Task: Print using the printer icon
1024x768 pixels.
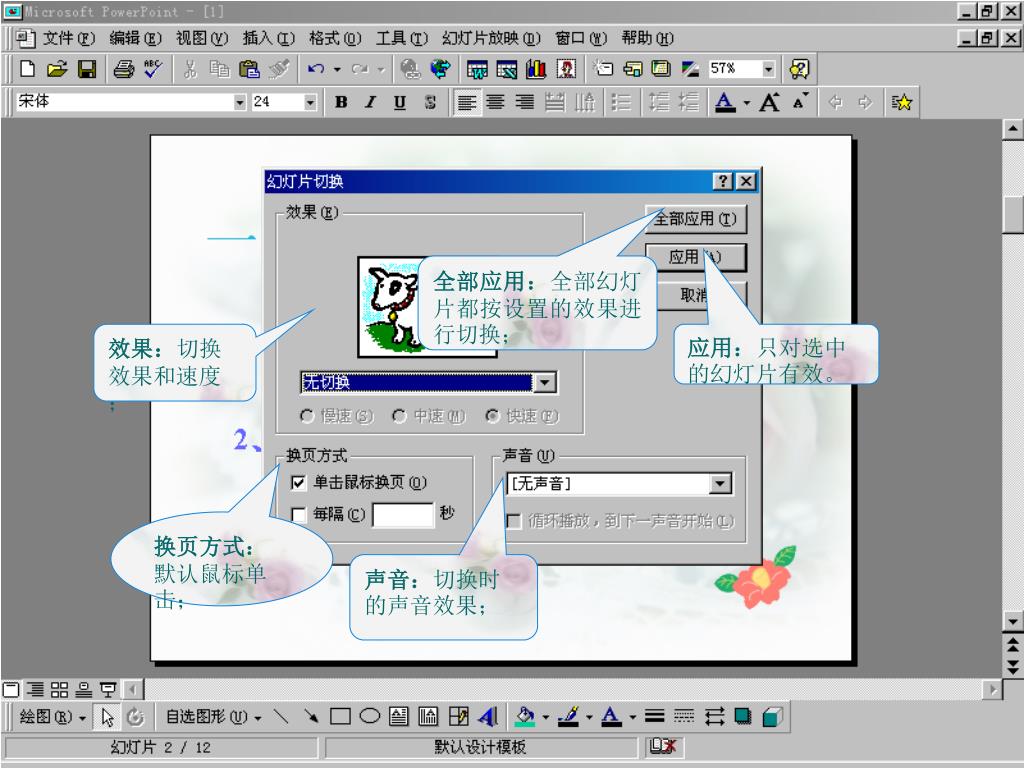Action: (x=123, y=69)
